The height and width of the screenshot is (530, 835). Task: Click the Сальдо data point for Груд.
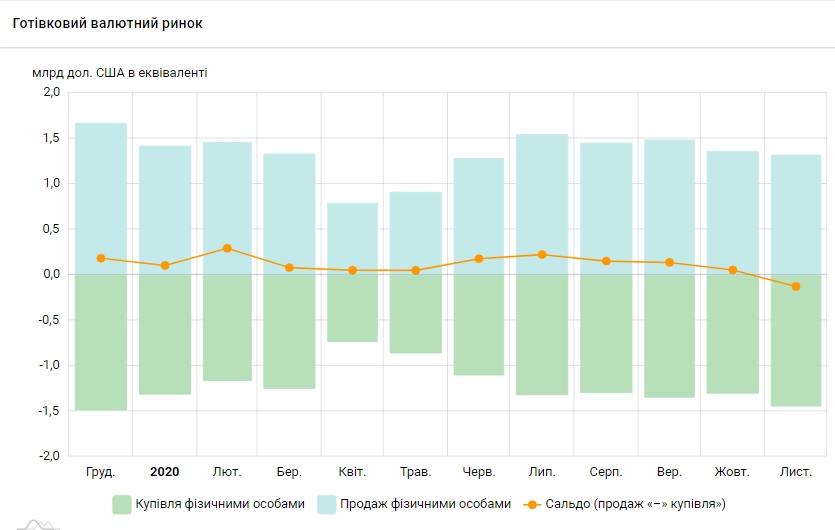tap(101, 258)
